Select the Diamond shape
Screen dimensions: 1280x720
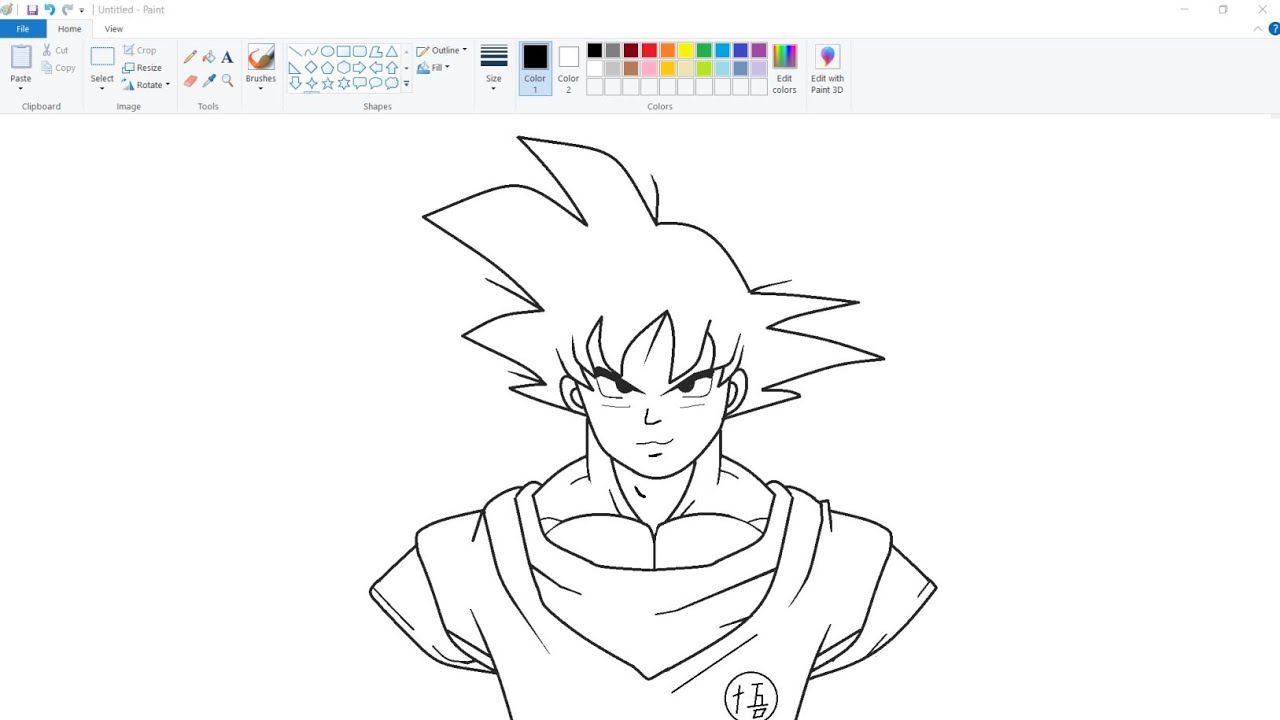tap(311, 68)
